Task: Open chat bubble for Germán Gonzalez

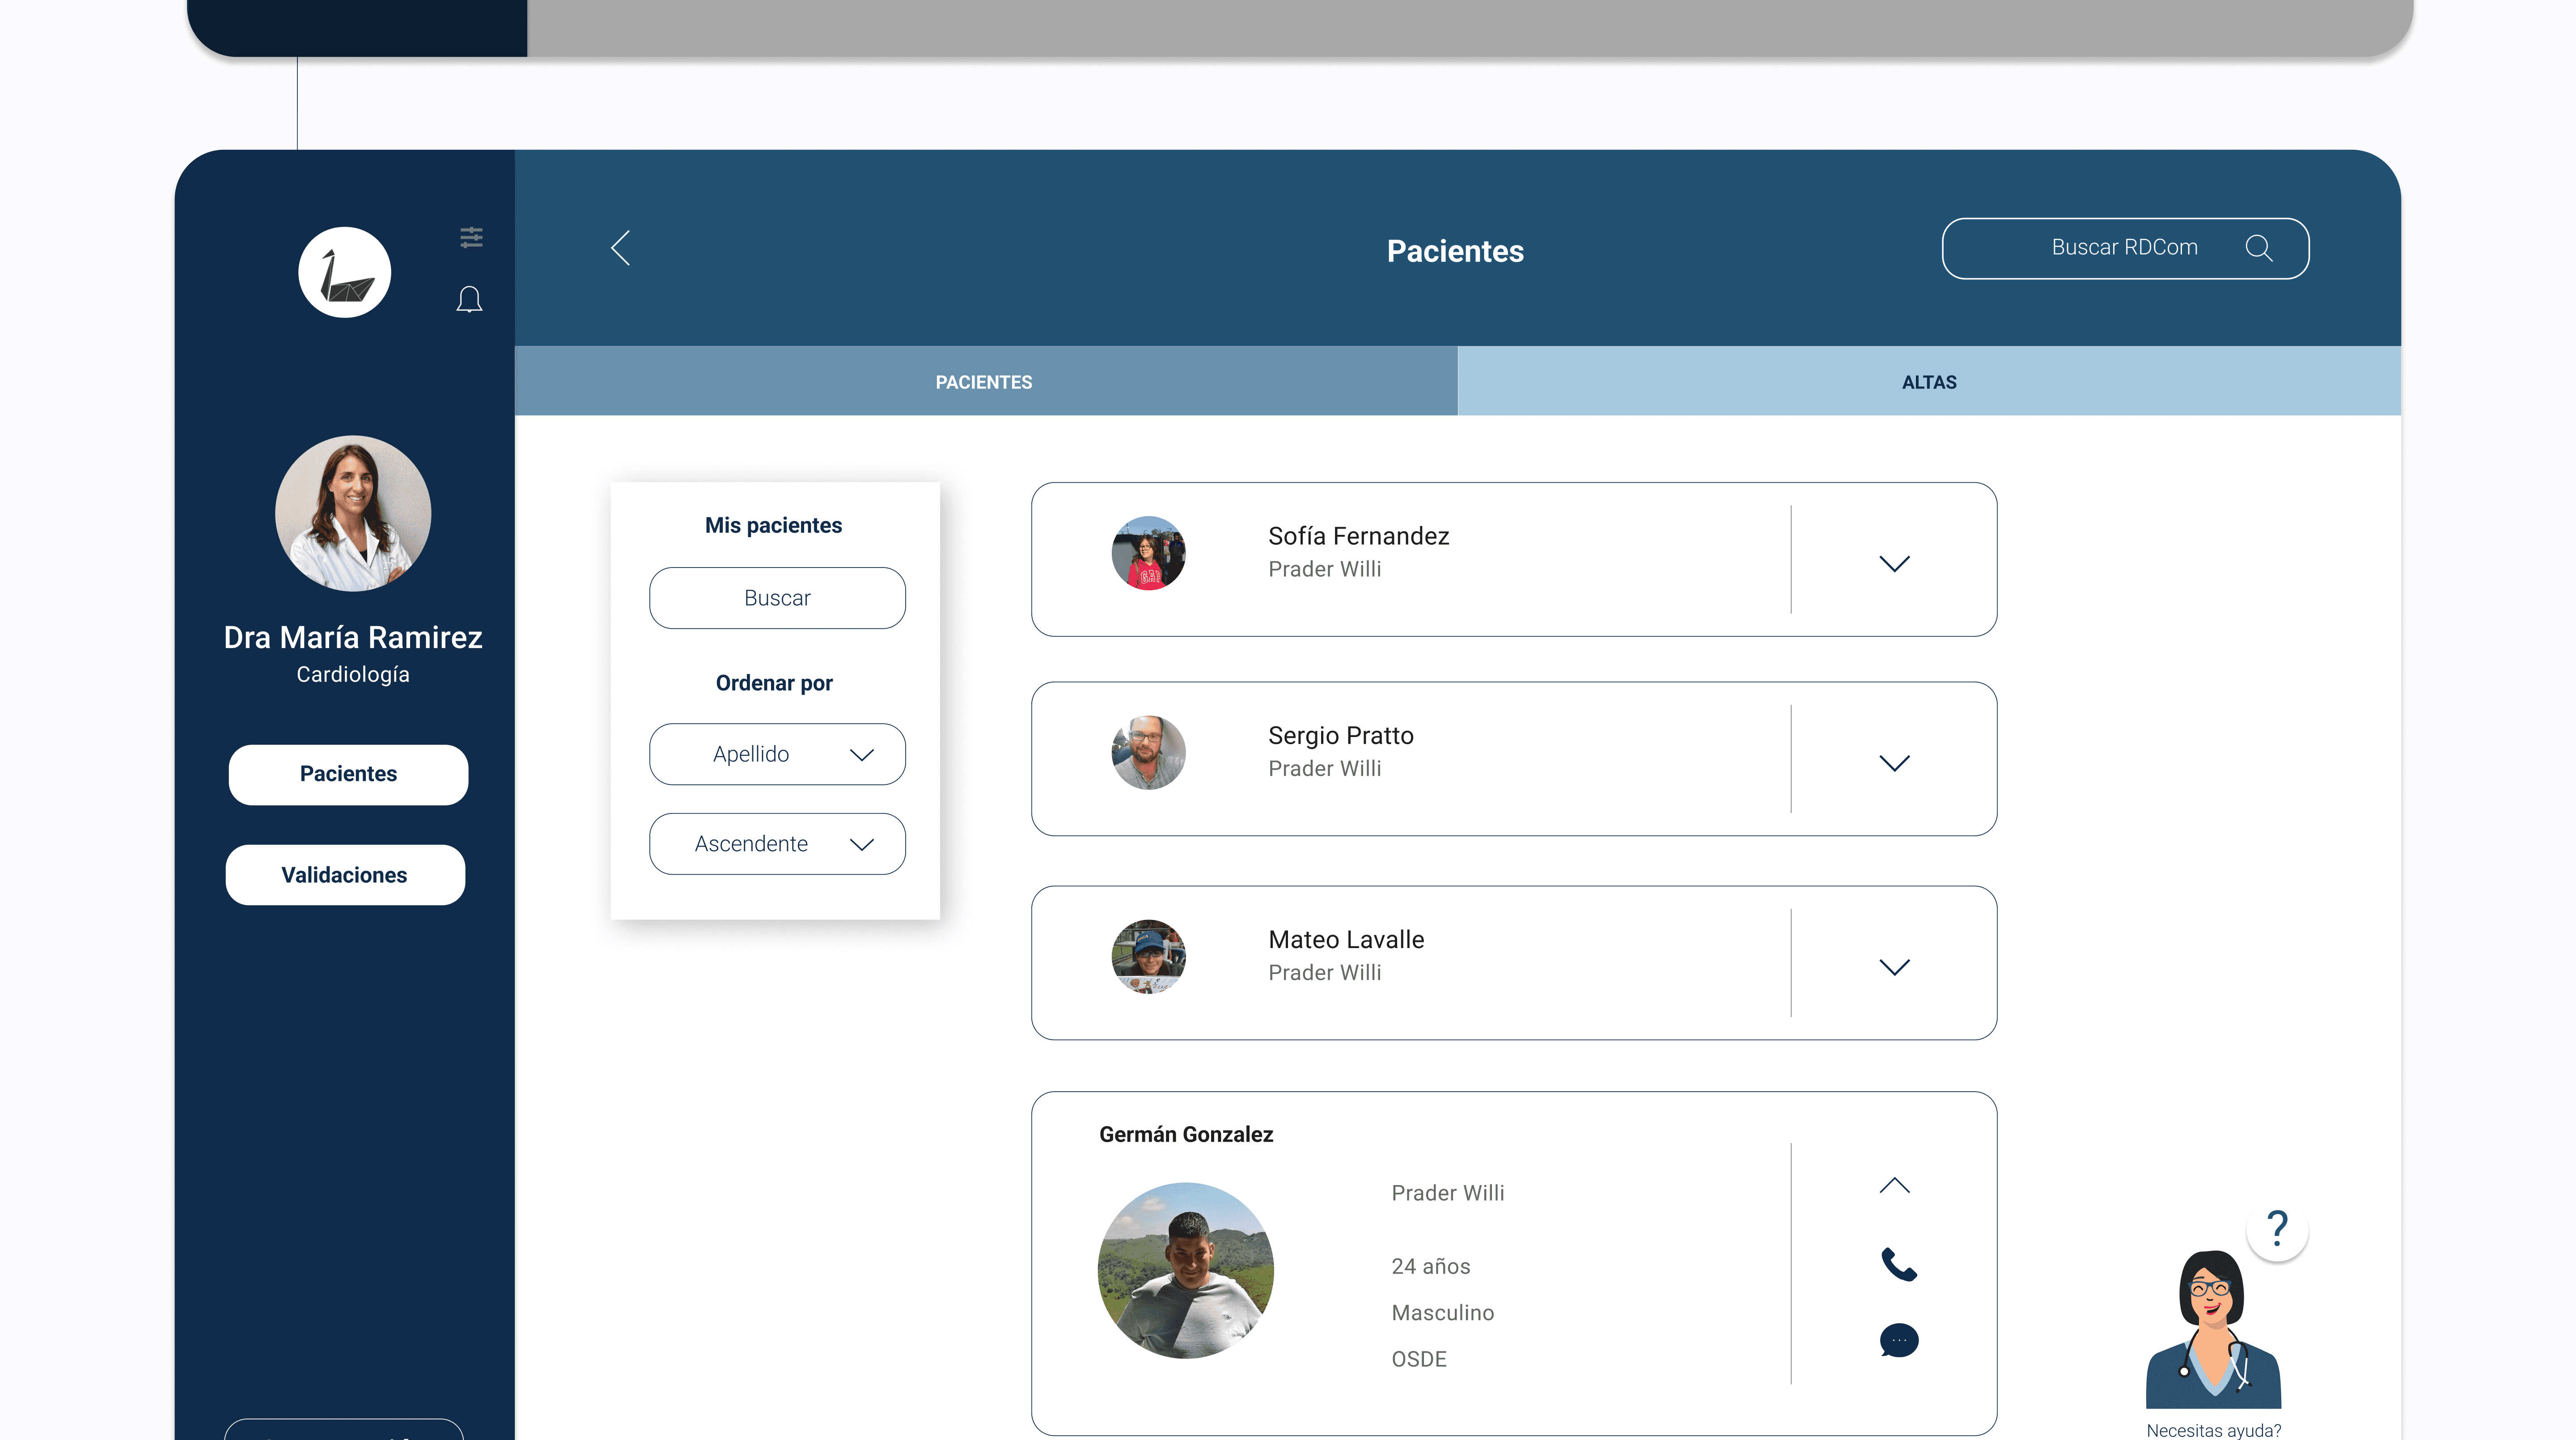Action: coord(1898,1340)
